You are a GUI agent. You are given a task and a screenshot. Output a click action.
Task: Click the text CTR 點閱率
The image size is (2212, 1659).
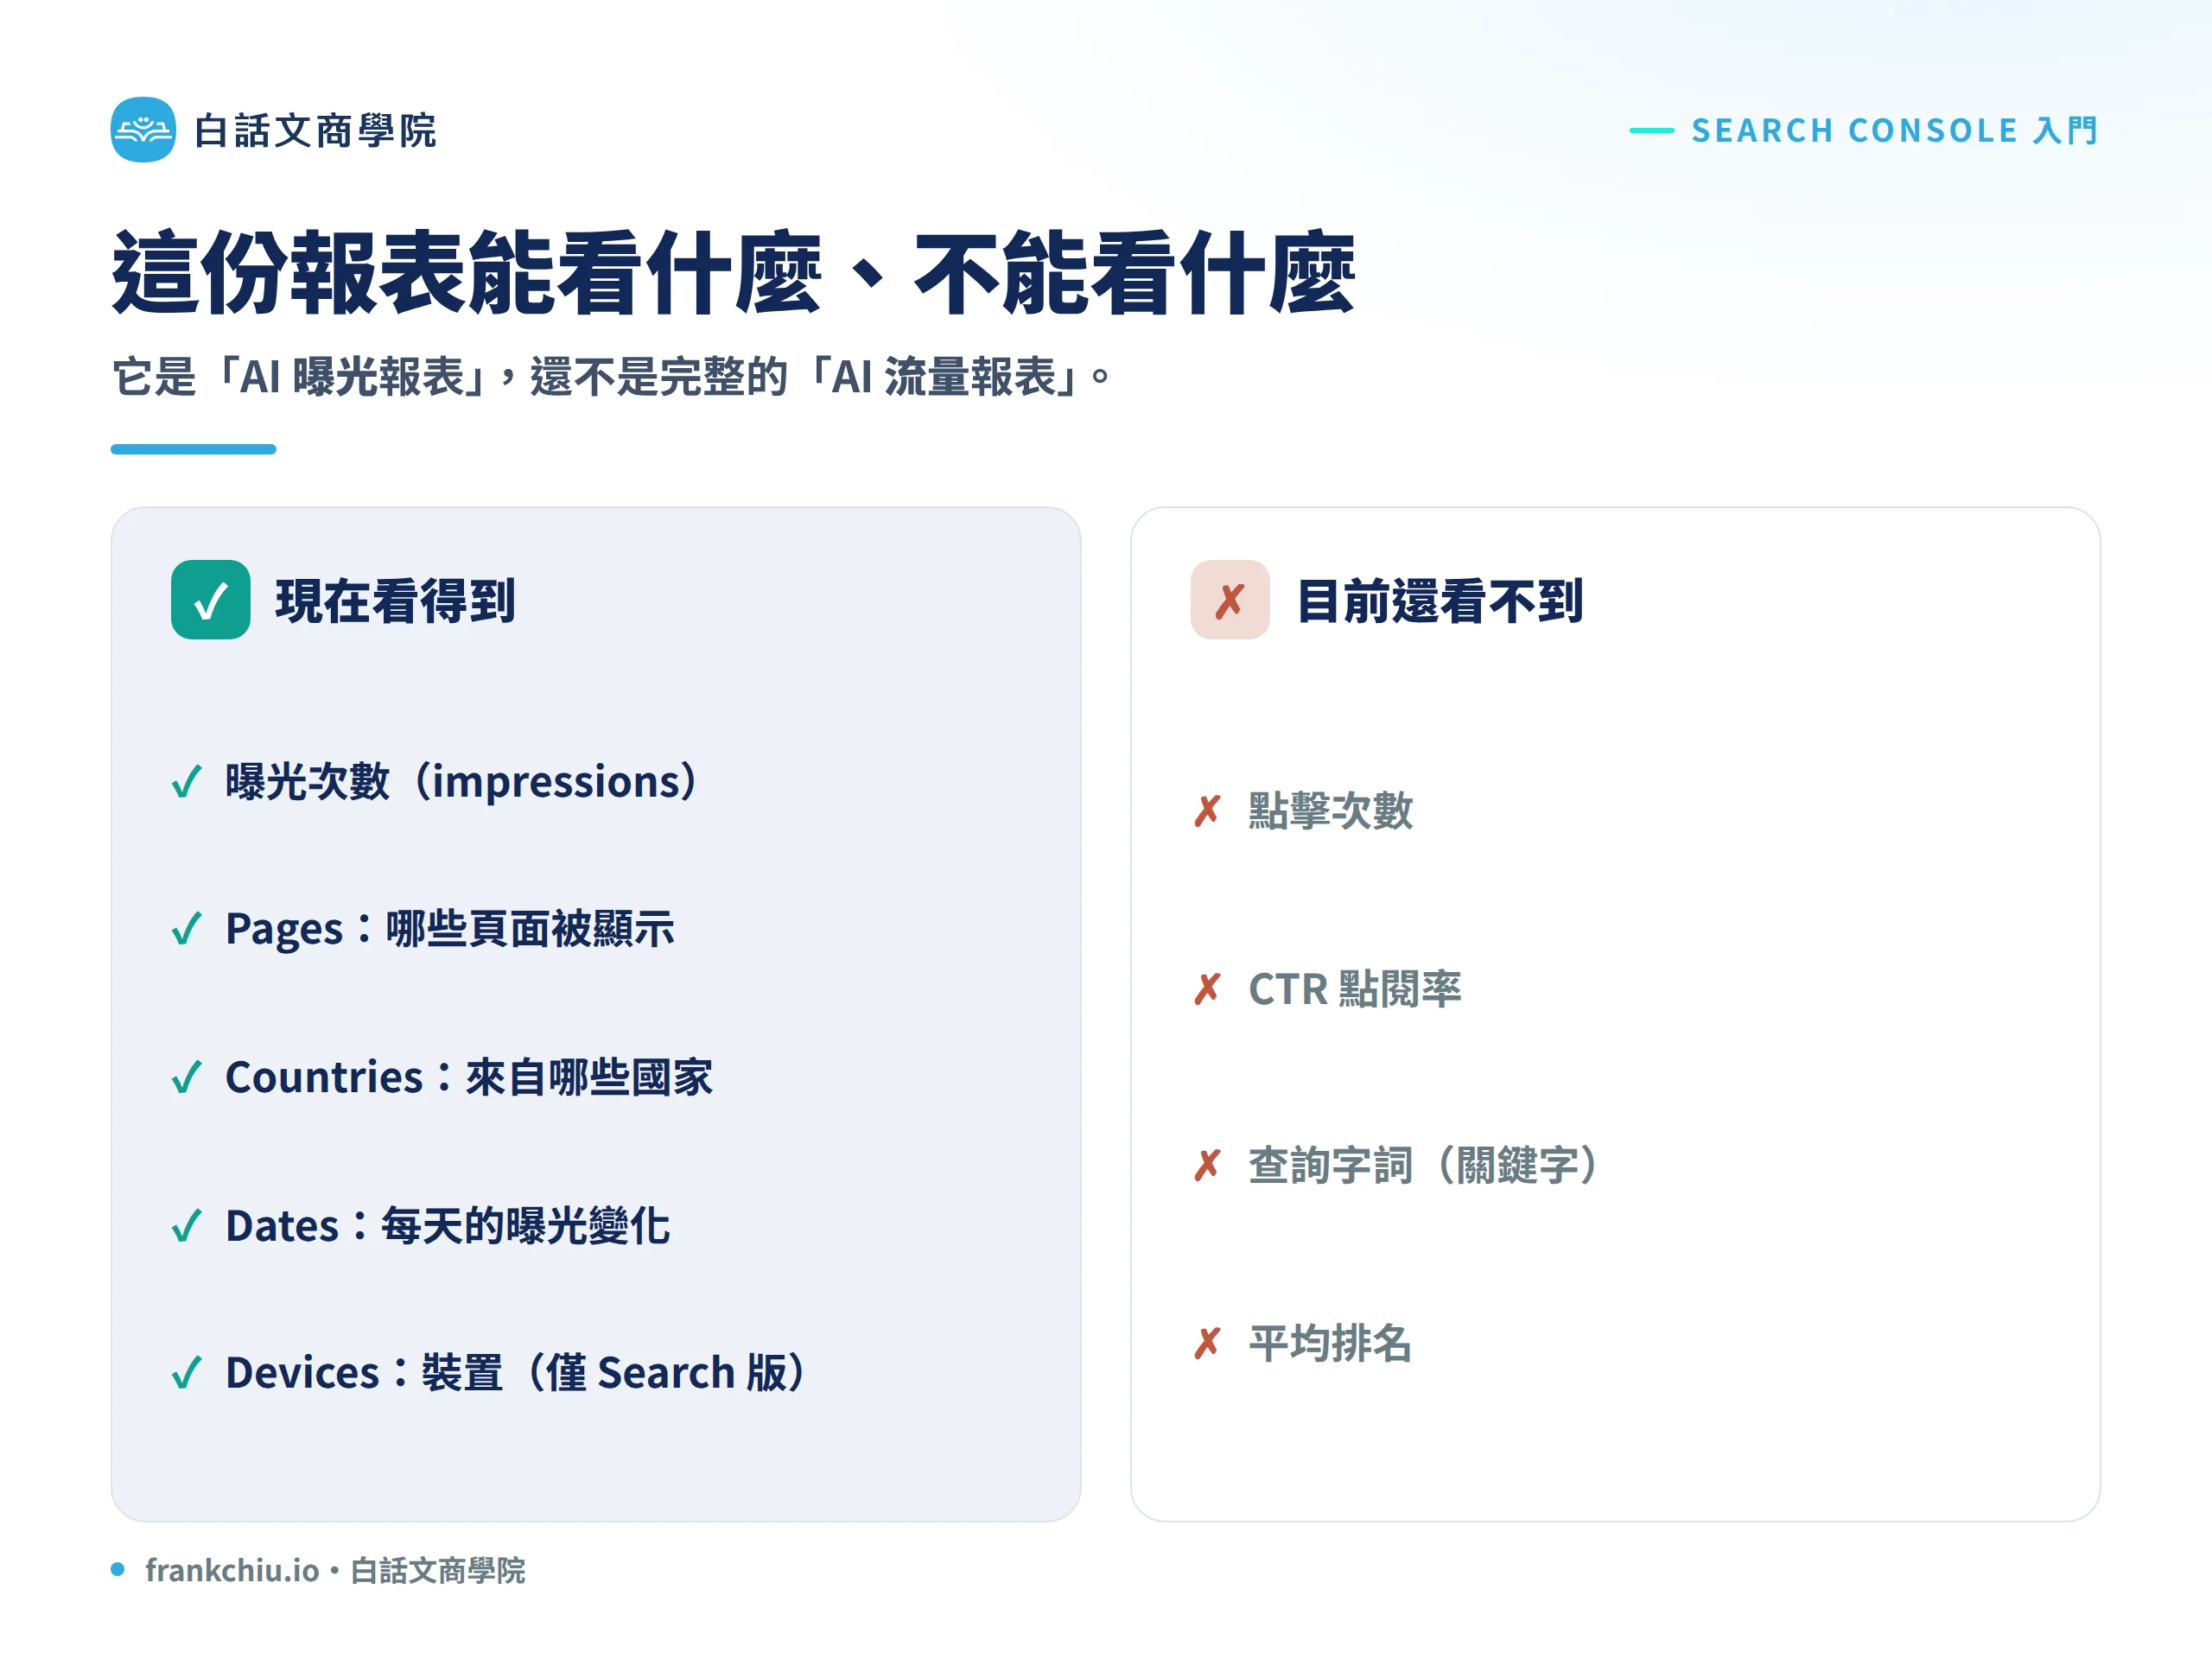point(1355,989)
